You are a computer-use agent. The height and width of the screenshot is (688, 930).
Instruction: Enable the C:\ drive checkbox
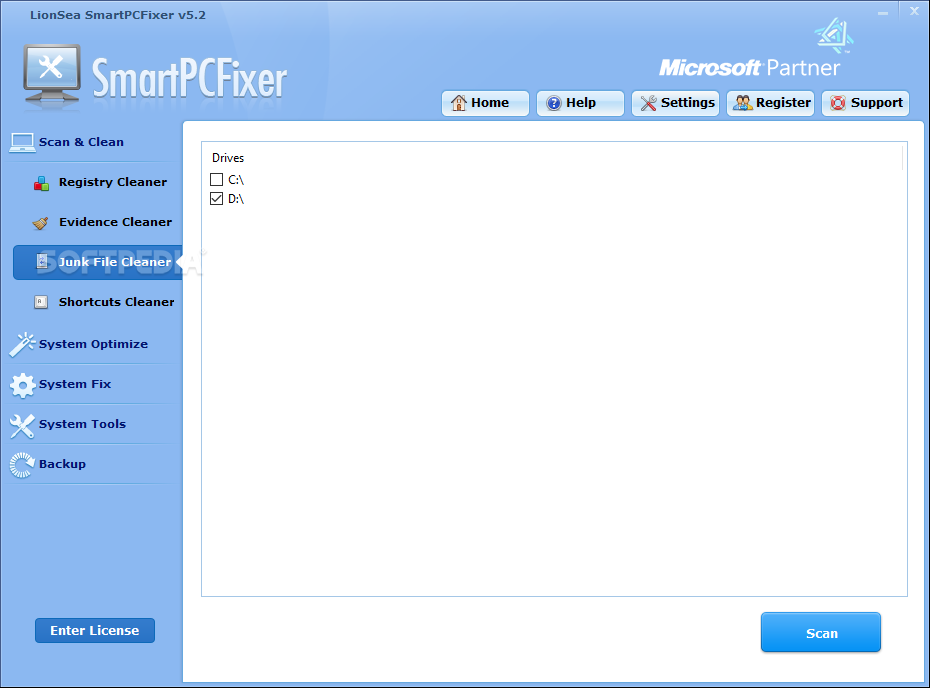(x=216, y=179)
